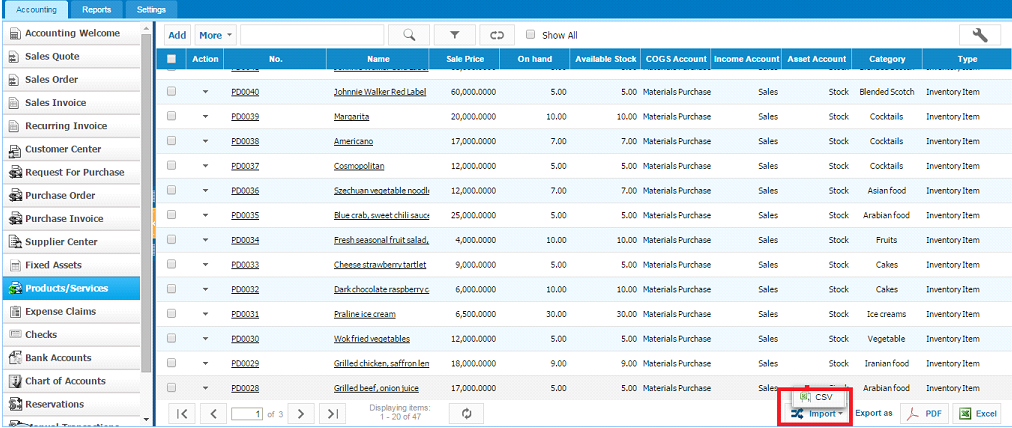Viewport: 1012px width, 428px height.
Task: Open the More dropdown menu
Action: 216,35
